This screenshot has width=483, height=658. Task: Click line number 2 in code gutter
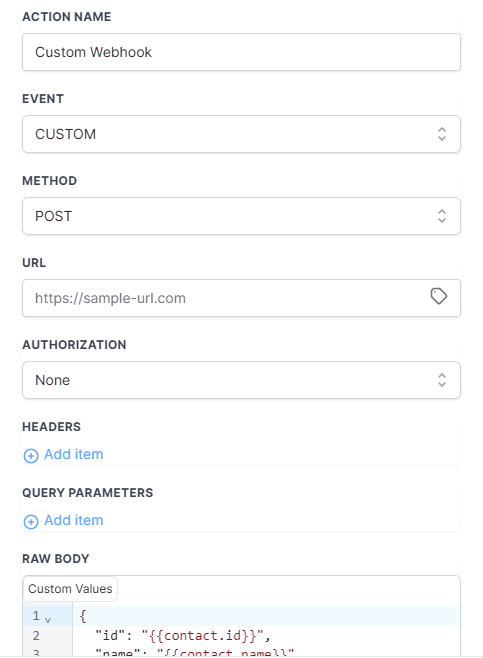pos(36,636)
